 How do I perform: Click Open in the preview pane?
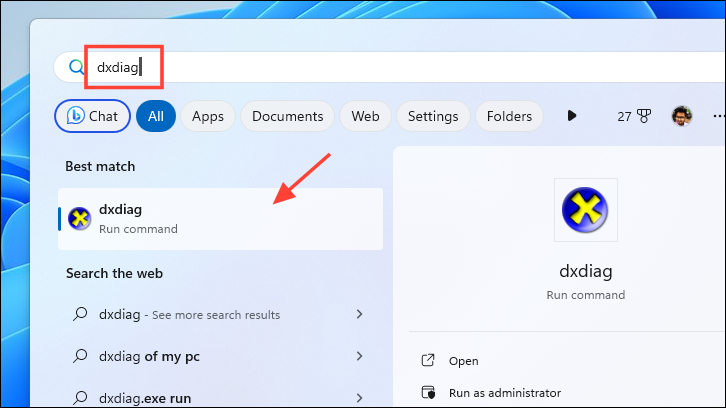click(463, 361)
